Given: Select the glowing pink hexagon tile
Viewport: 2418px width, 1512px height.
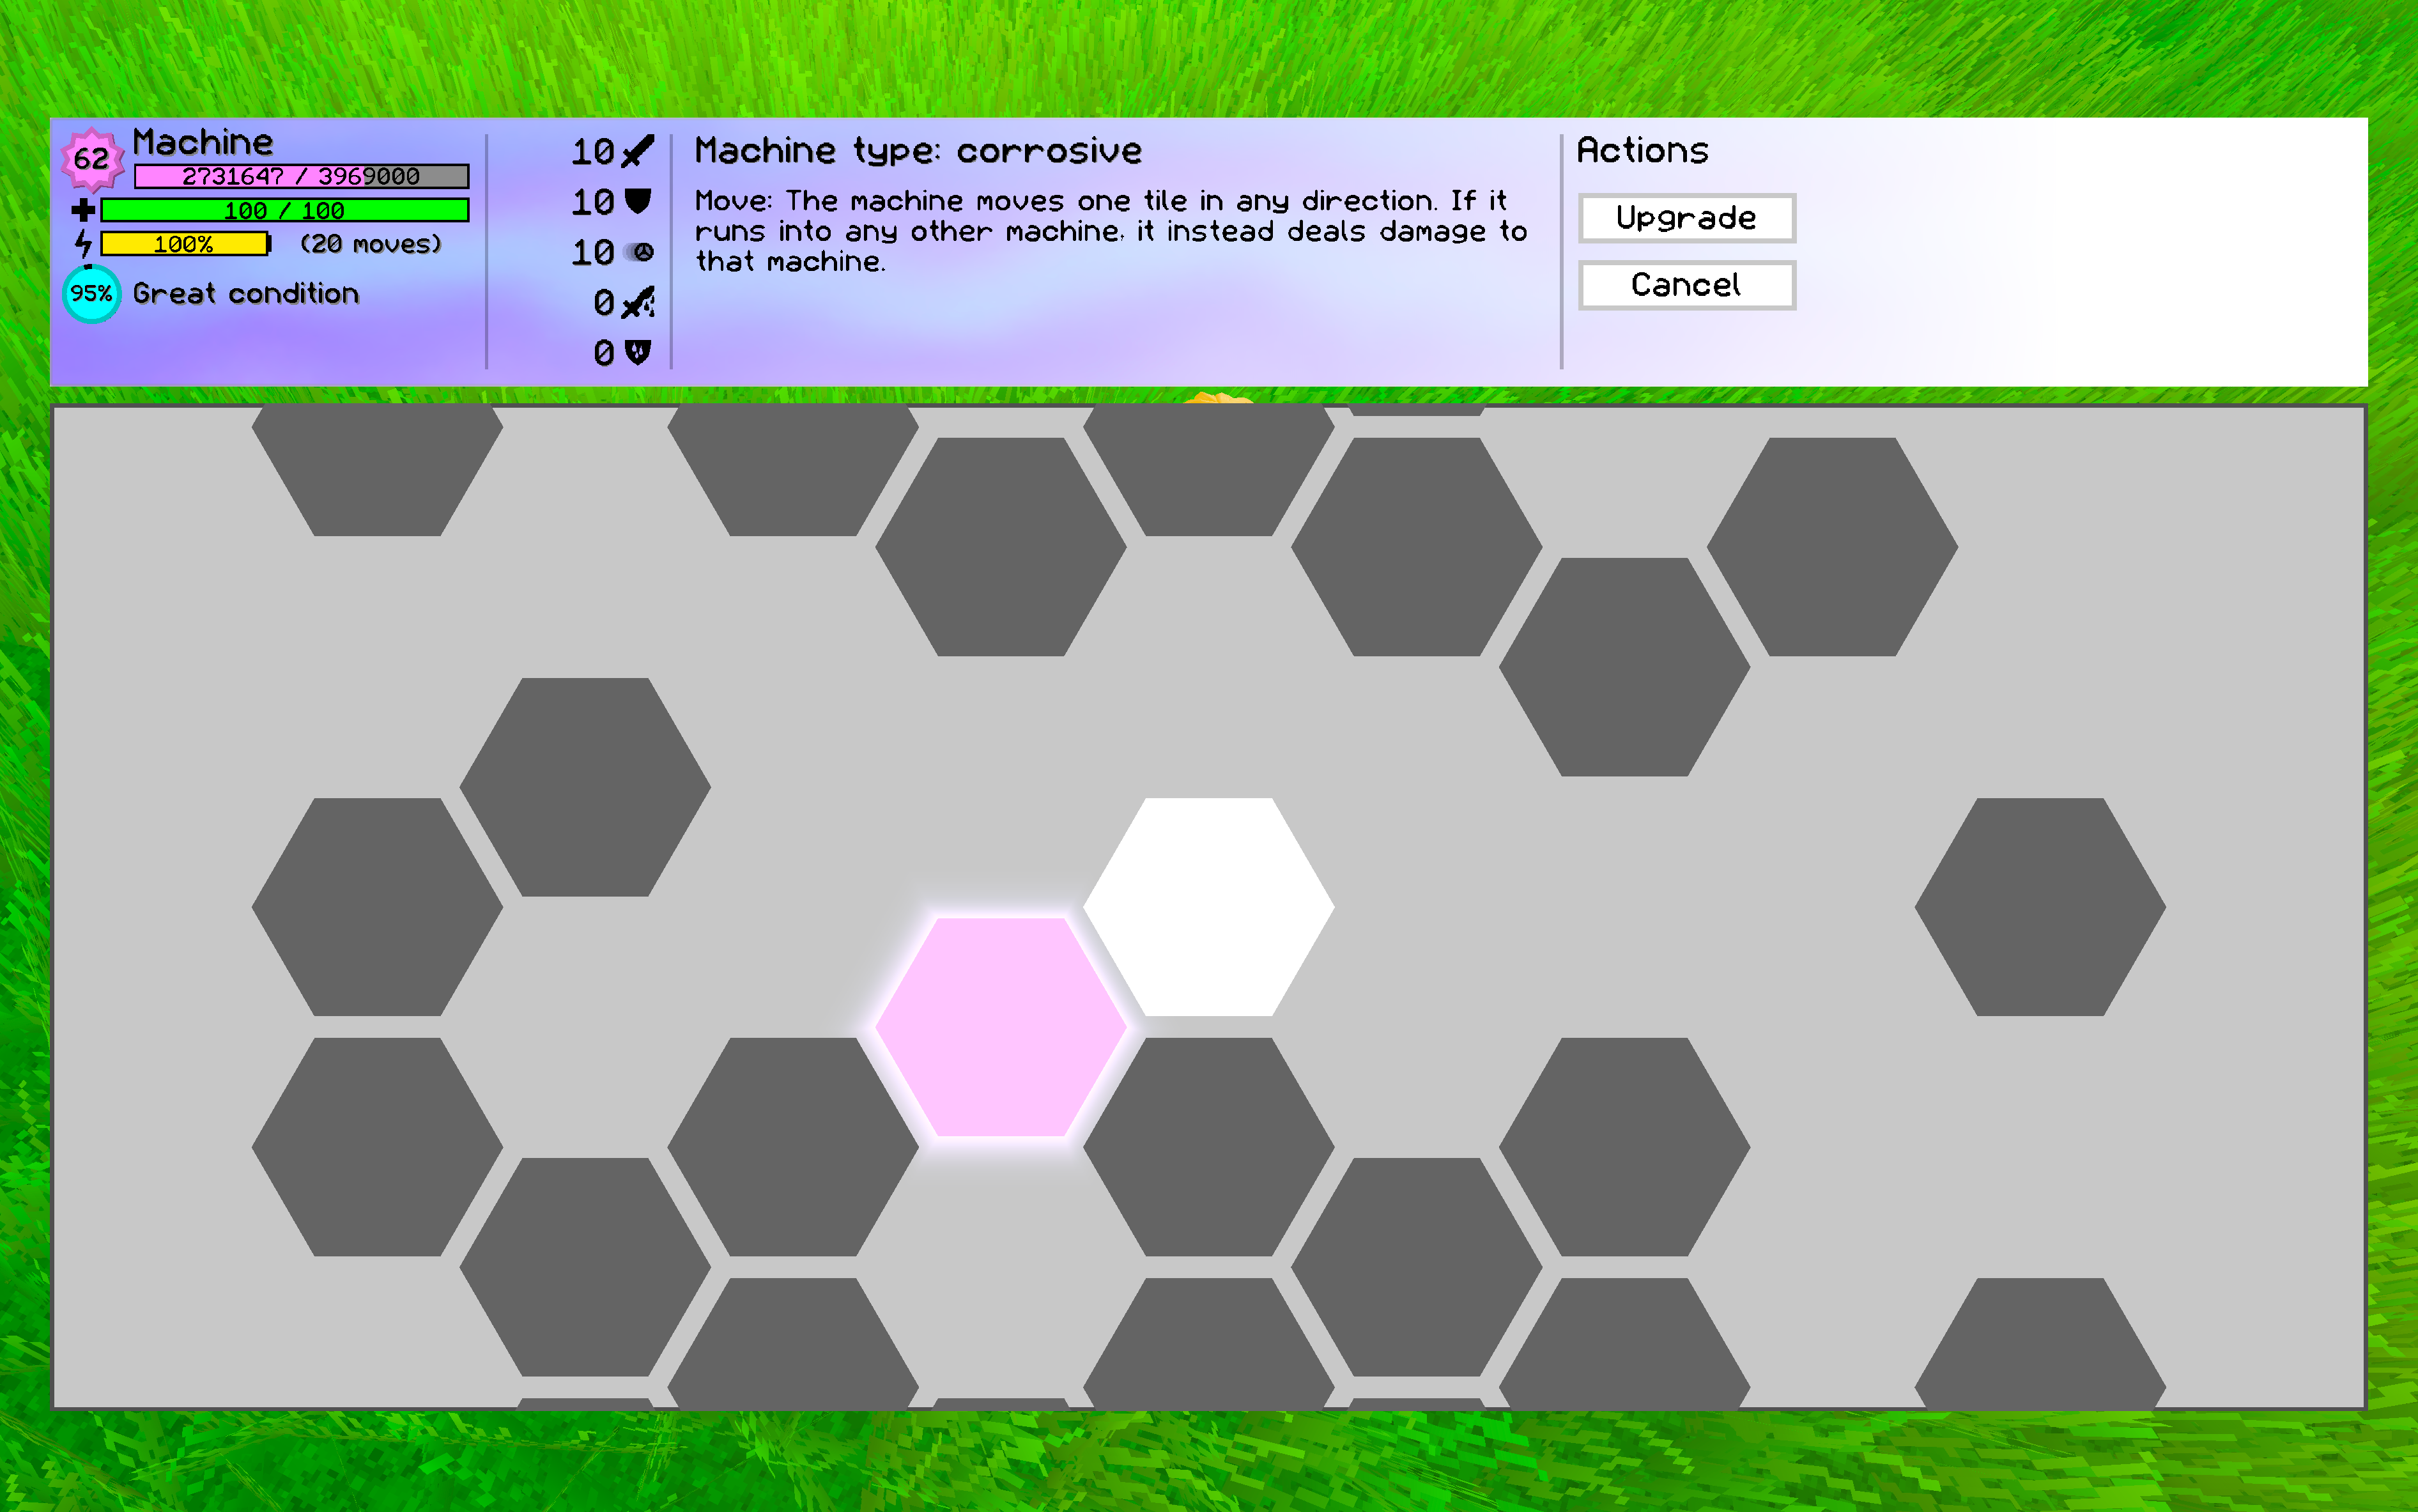Looking at the screenshot, I should click(x=1000, y=1027).
